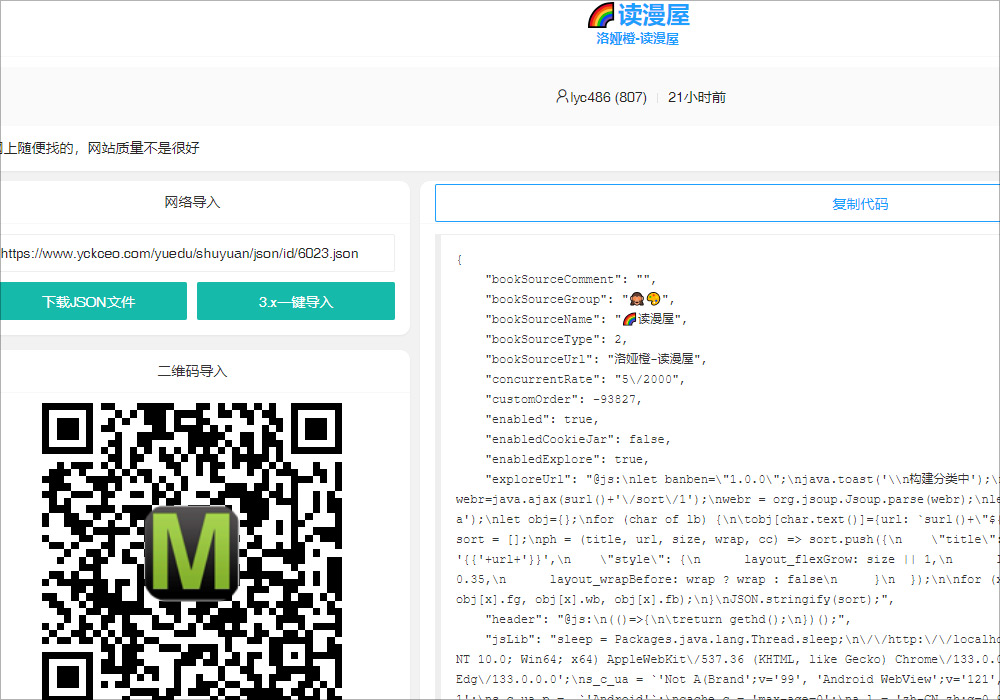This screenshot has width=1000, height=700.
Task: Click the "concurrentRate" line in code
Action: tap(585, 379)
